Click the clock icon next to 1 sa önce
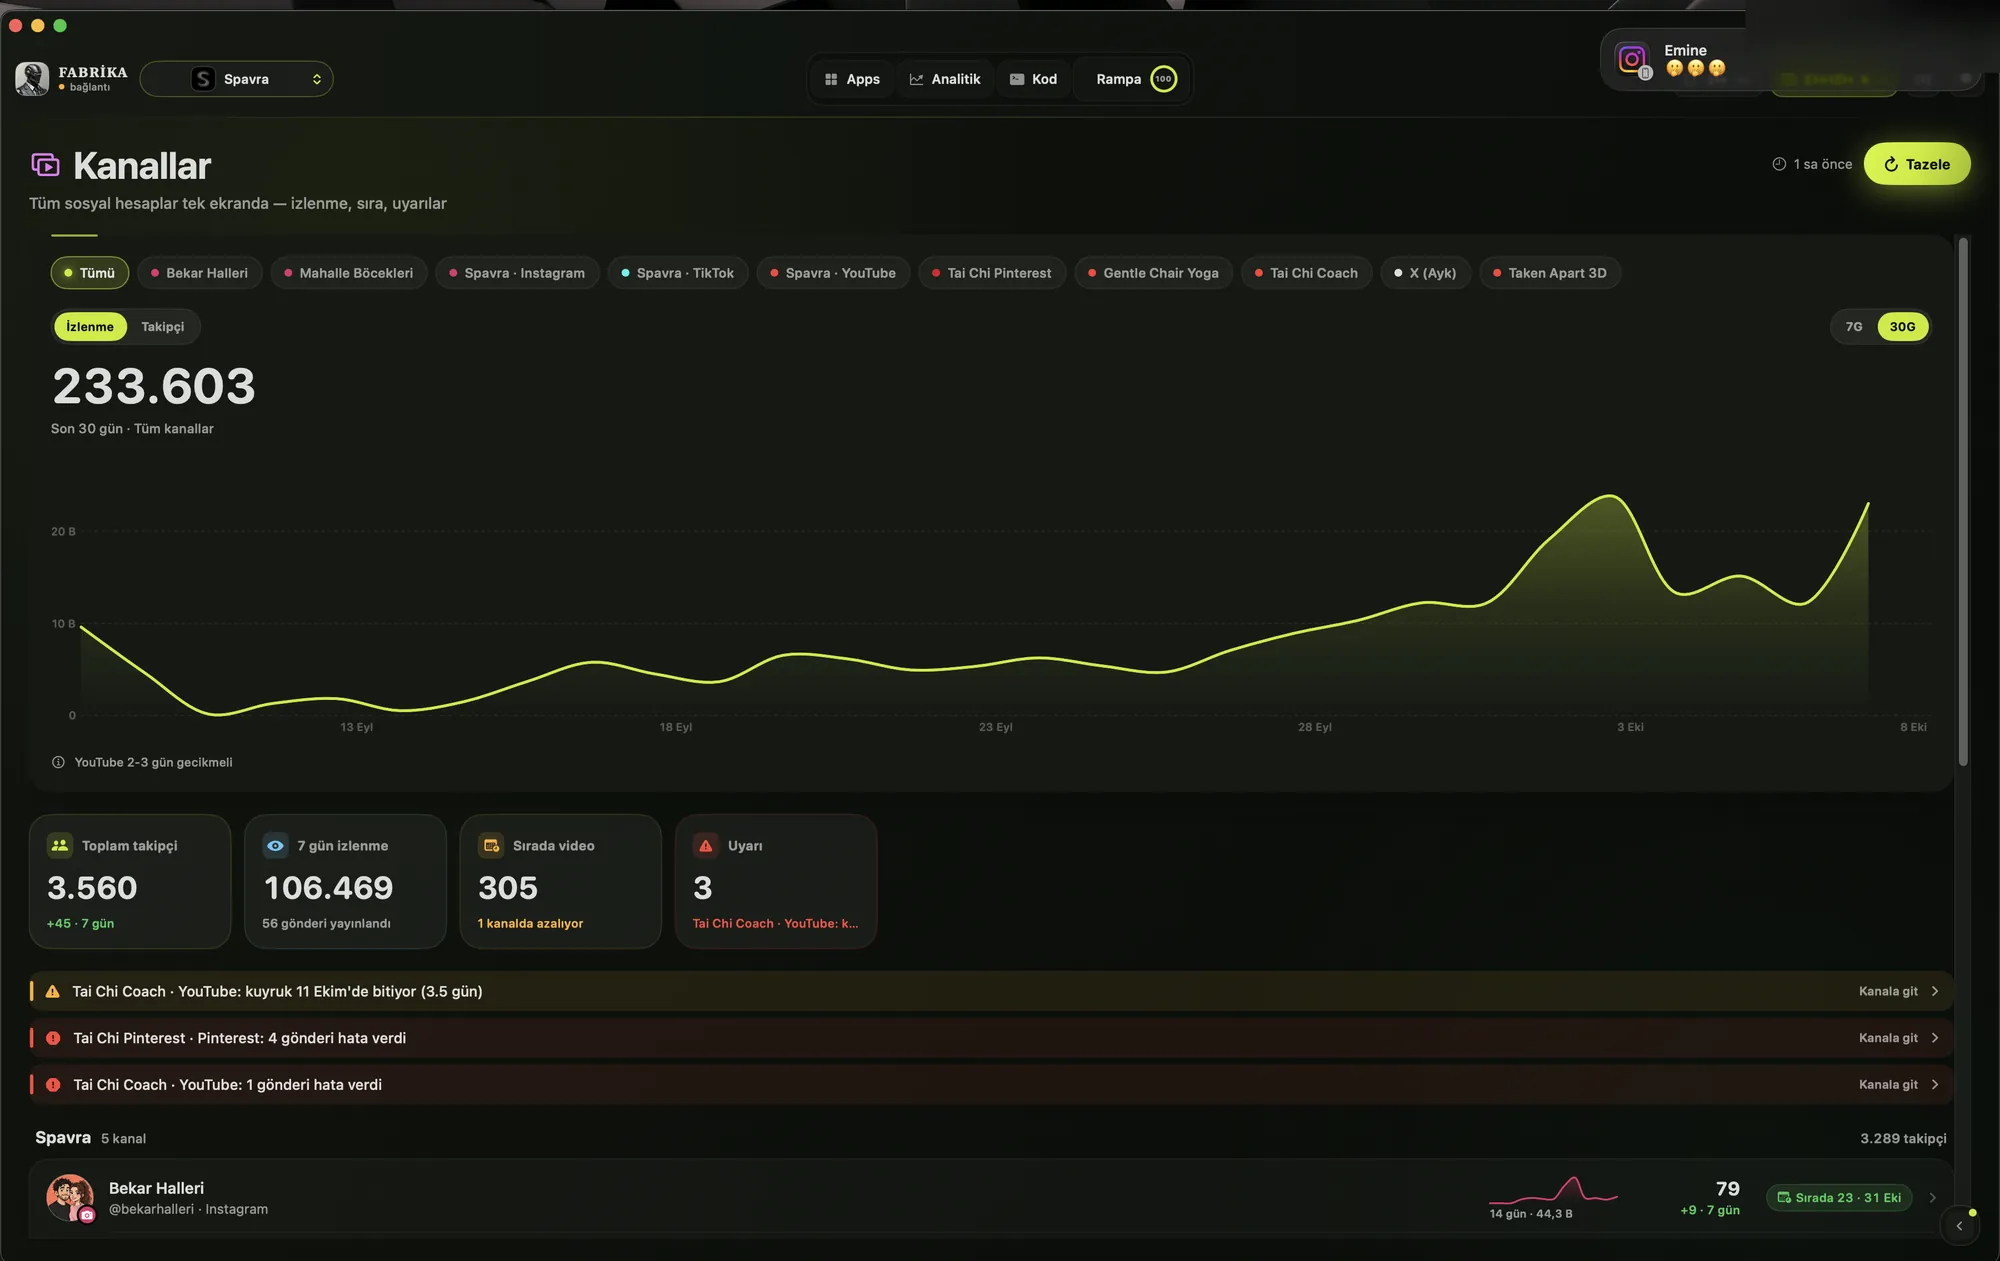The width and height of the screenshot is (2000, 1261). pos(1779,164)
